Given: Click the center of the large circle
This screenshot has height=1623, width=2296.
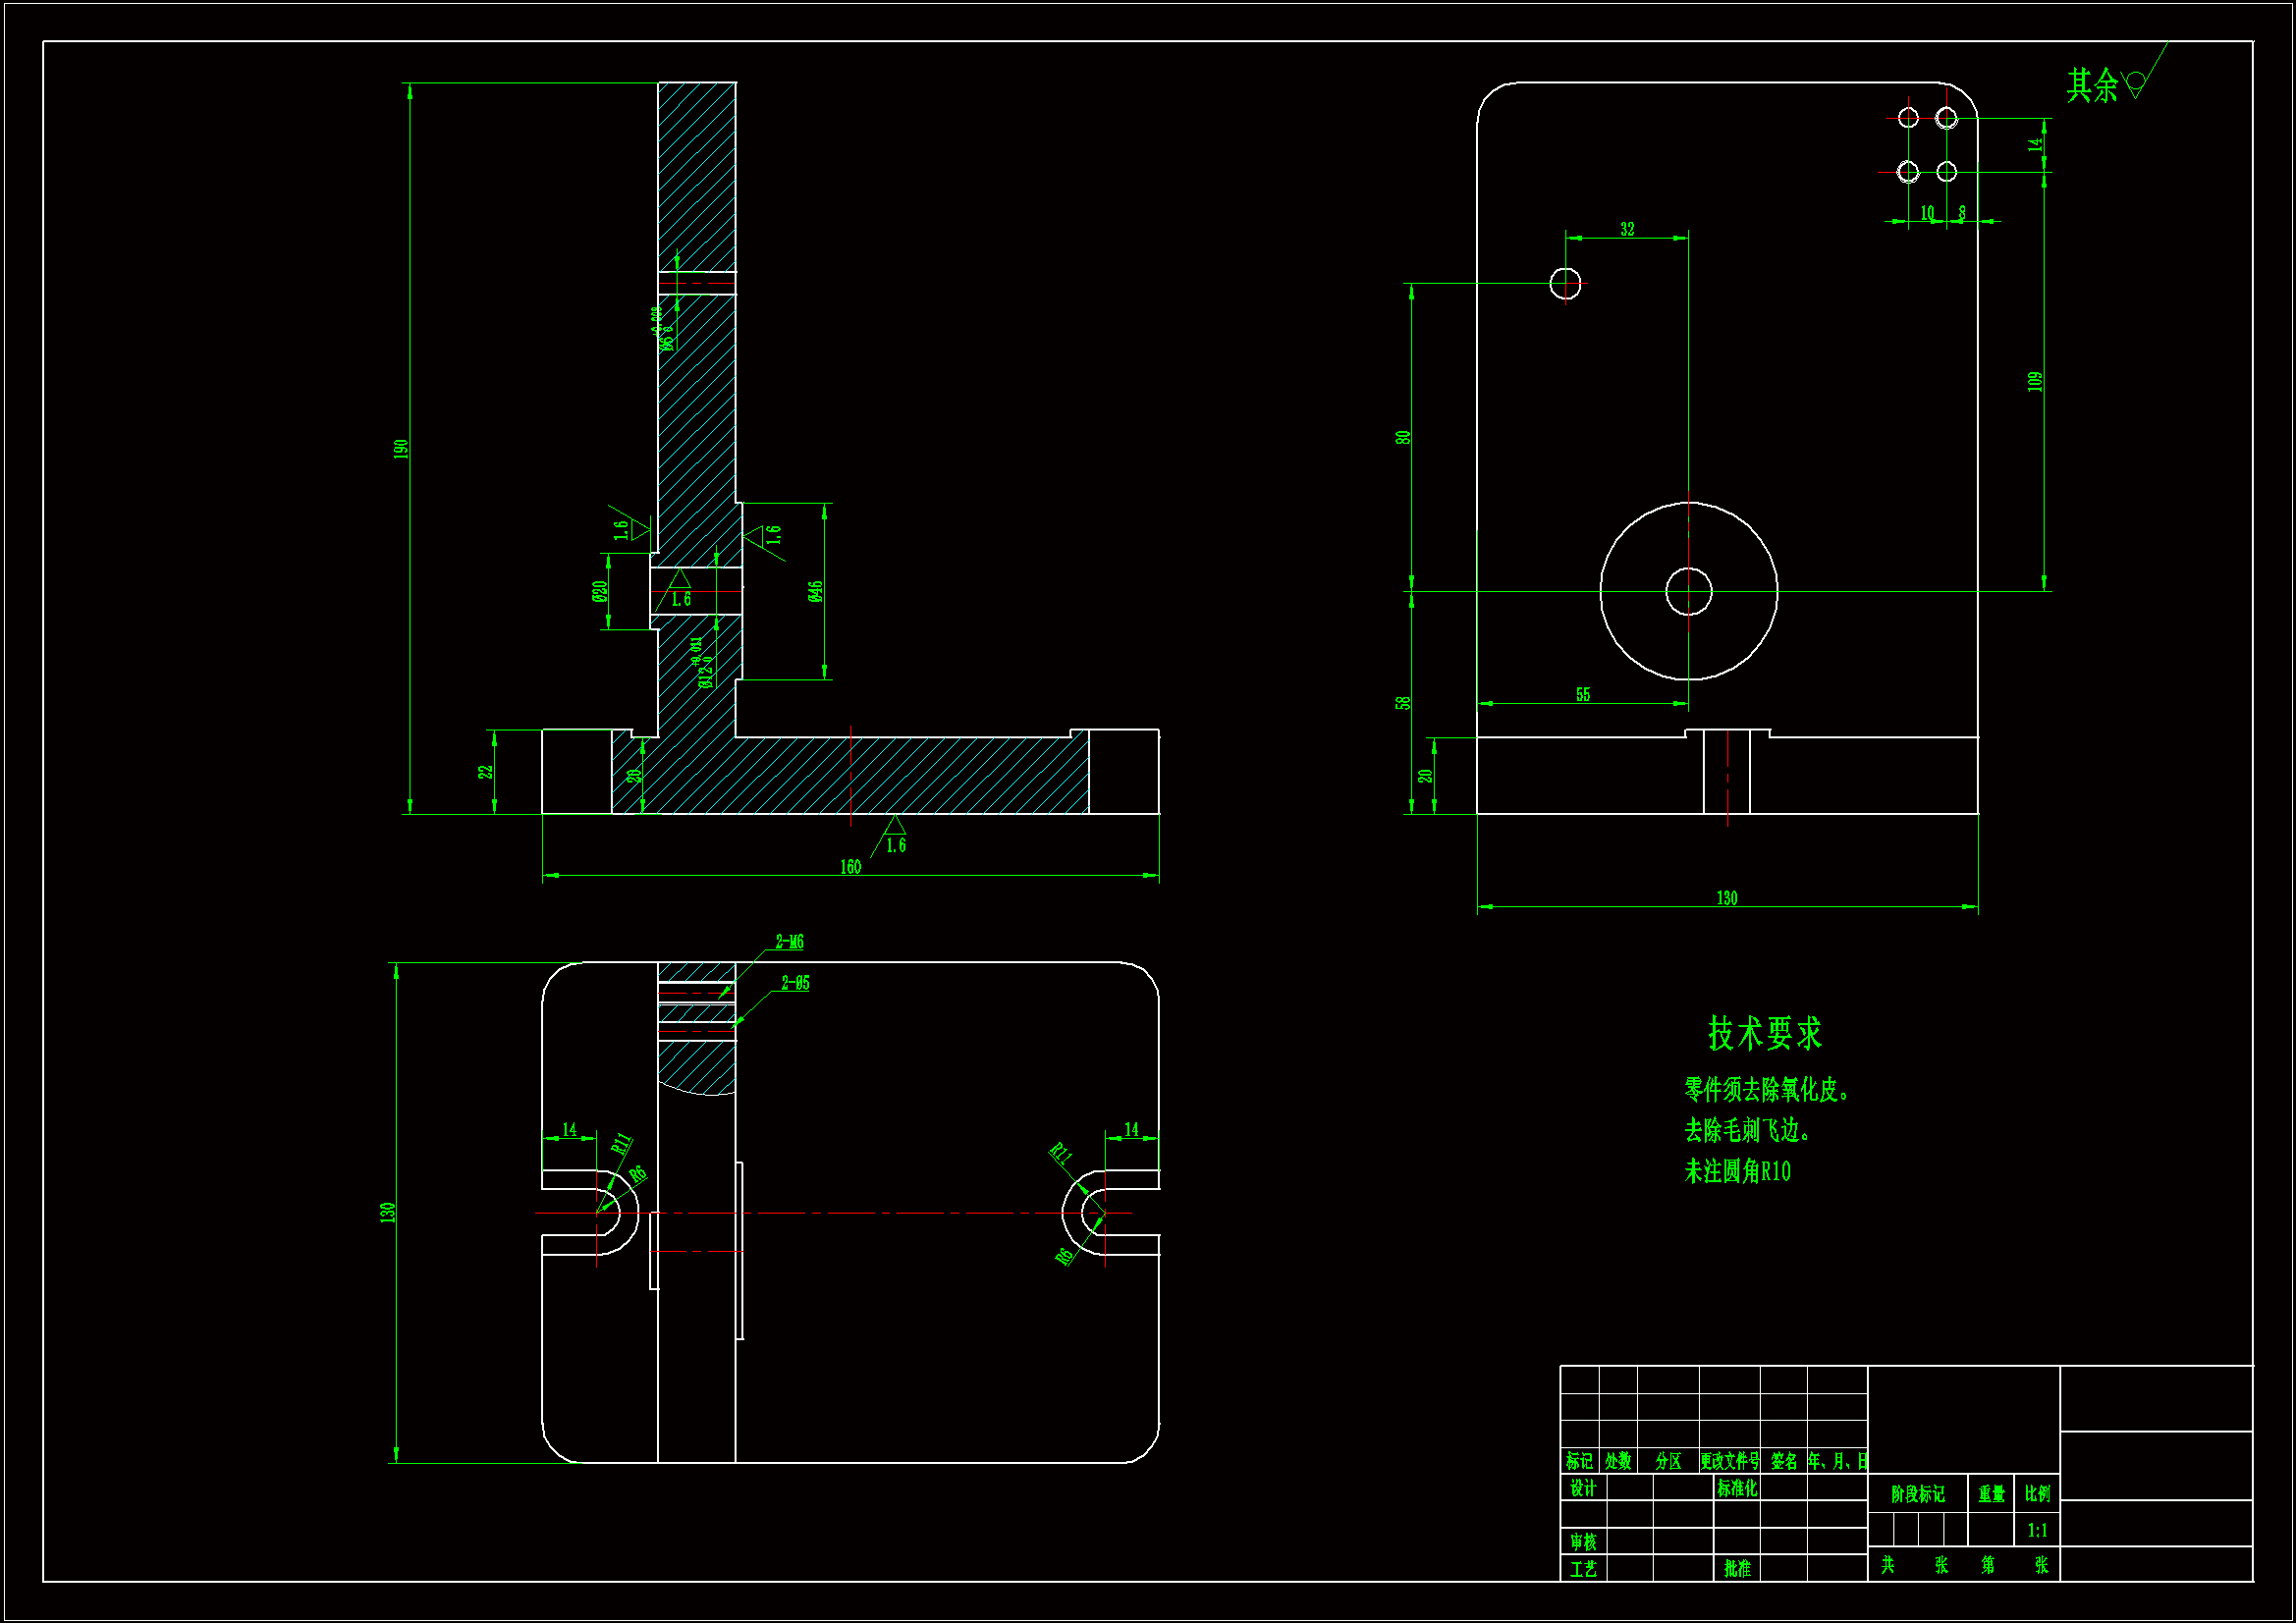Looking at the screenshot, I should 1688,591.
